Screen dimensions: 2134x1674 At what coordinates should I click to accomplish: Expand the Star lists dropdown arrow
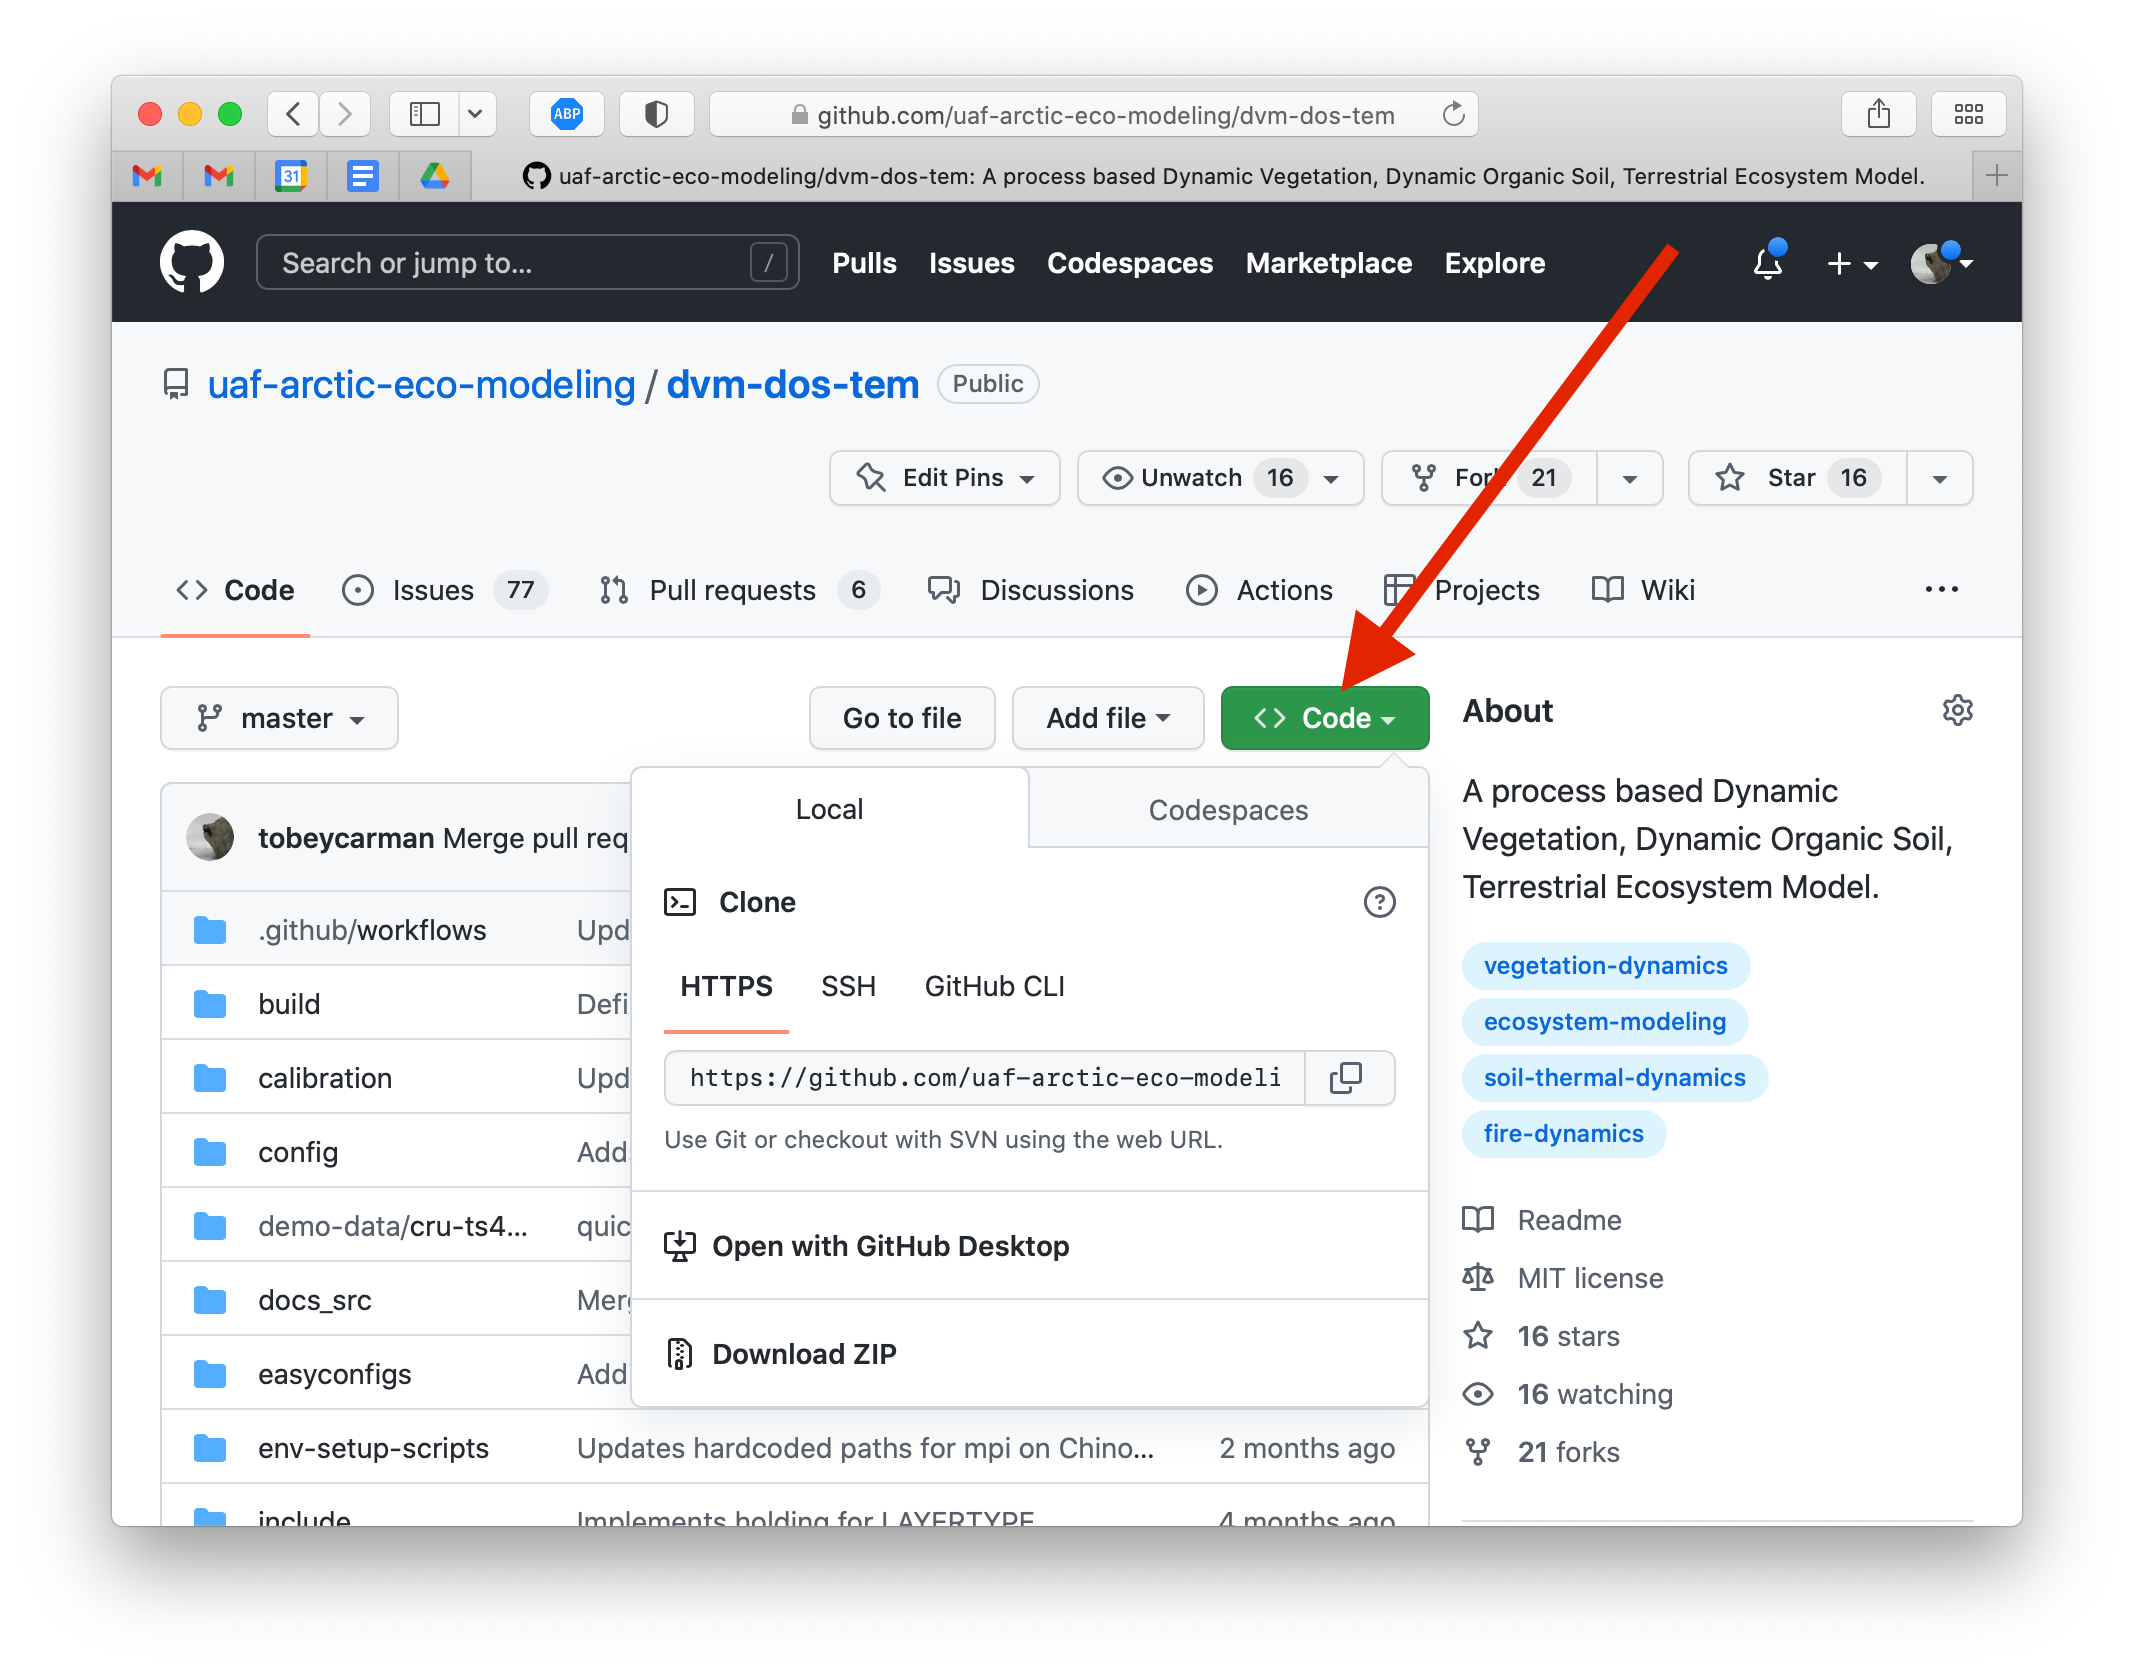click(1939, 478)
